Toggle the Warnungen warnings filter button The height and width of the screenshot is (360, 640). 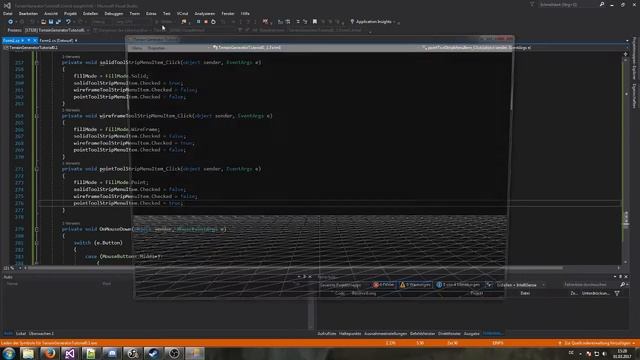click(x=415, y=285)
